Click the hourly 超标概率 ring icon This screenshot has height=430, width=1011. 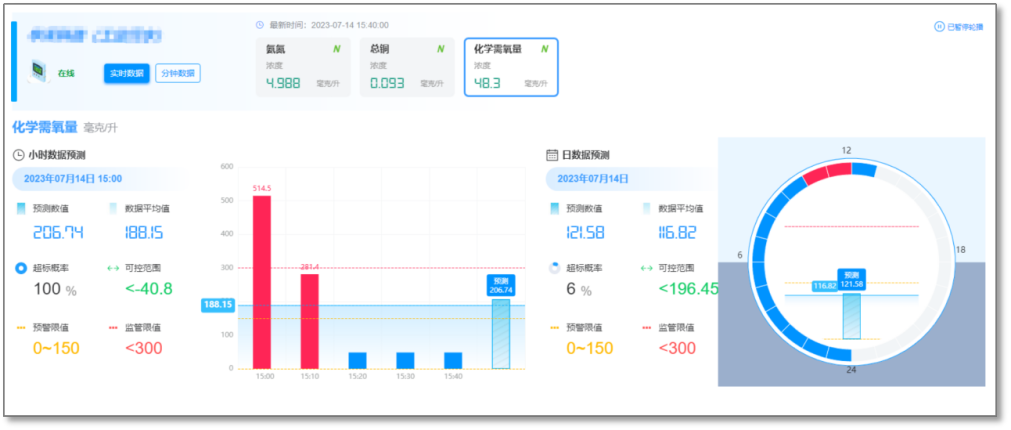[x=21, y=268]
